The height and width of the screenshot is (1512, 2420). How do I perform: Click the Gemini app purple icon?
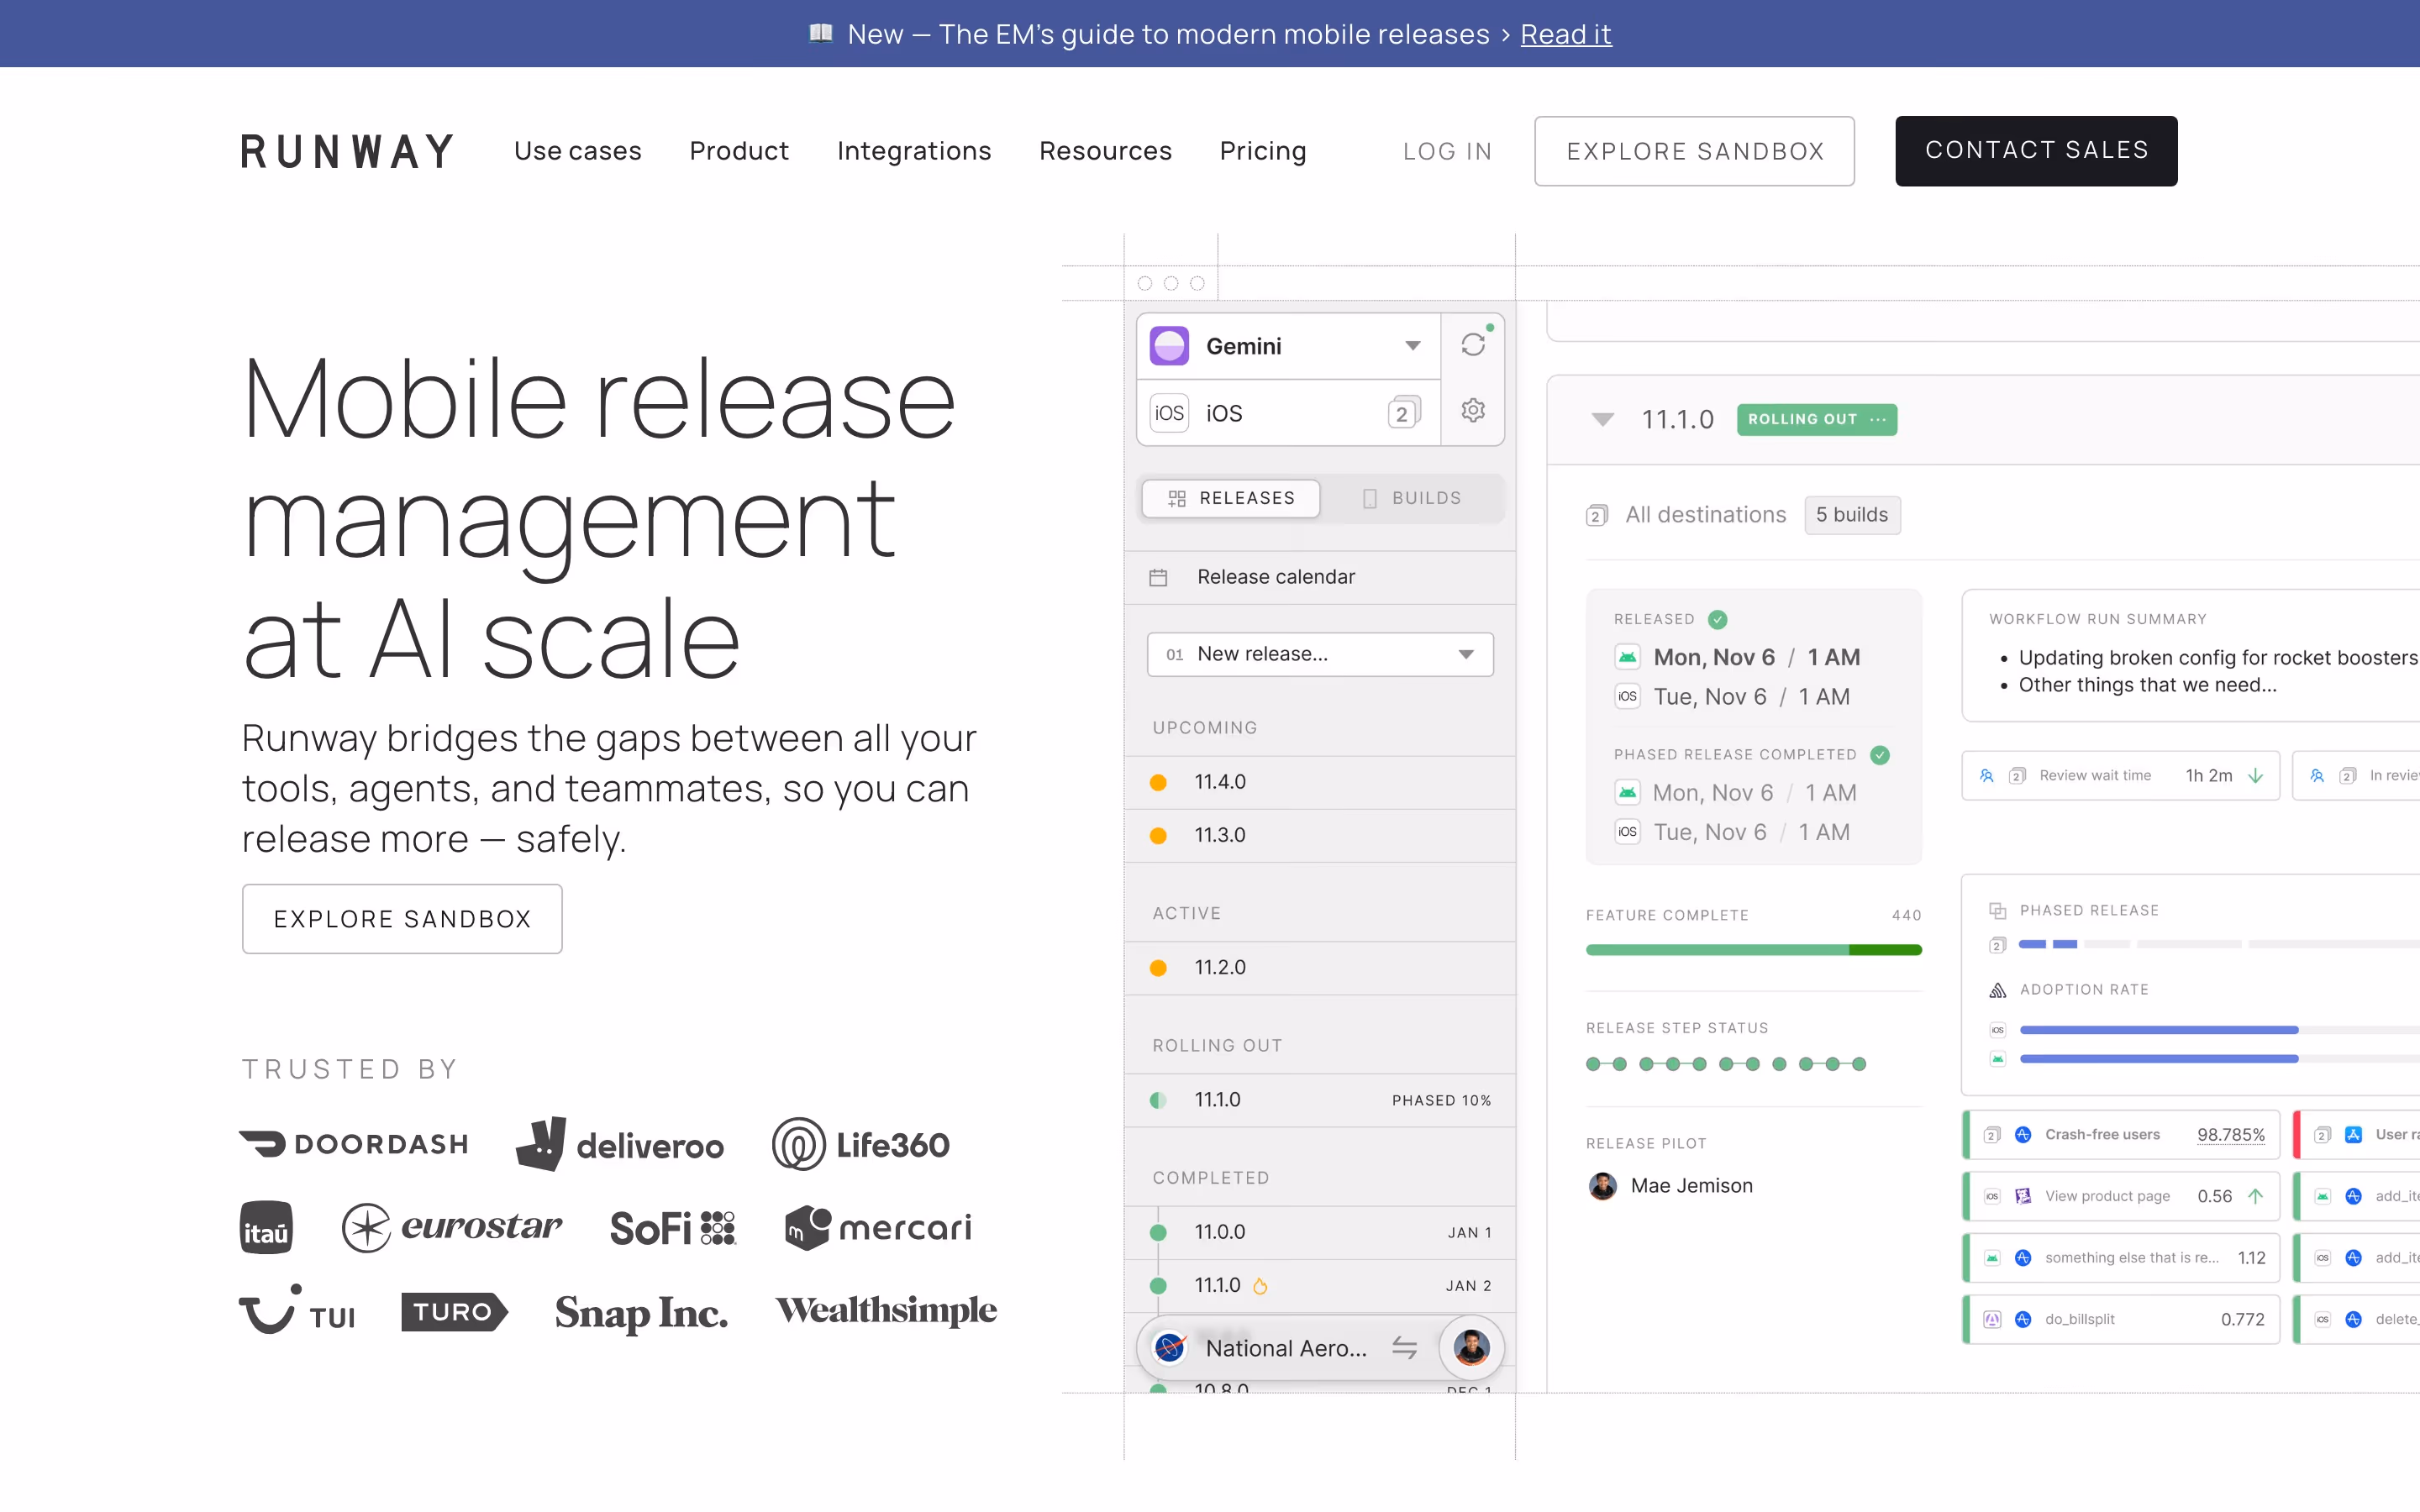coord(1169,346)
